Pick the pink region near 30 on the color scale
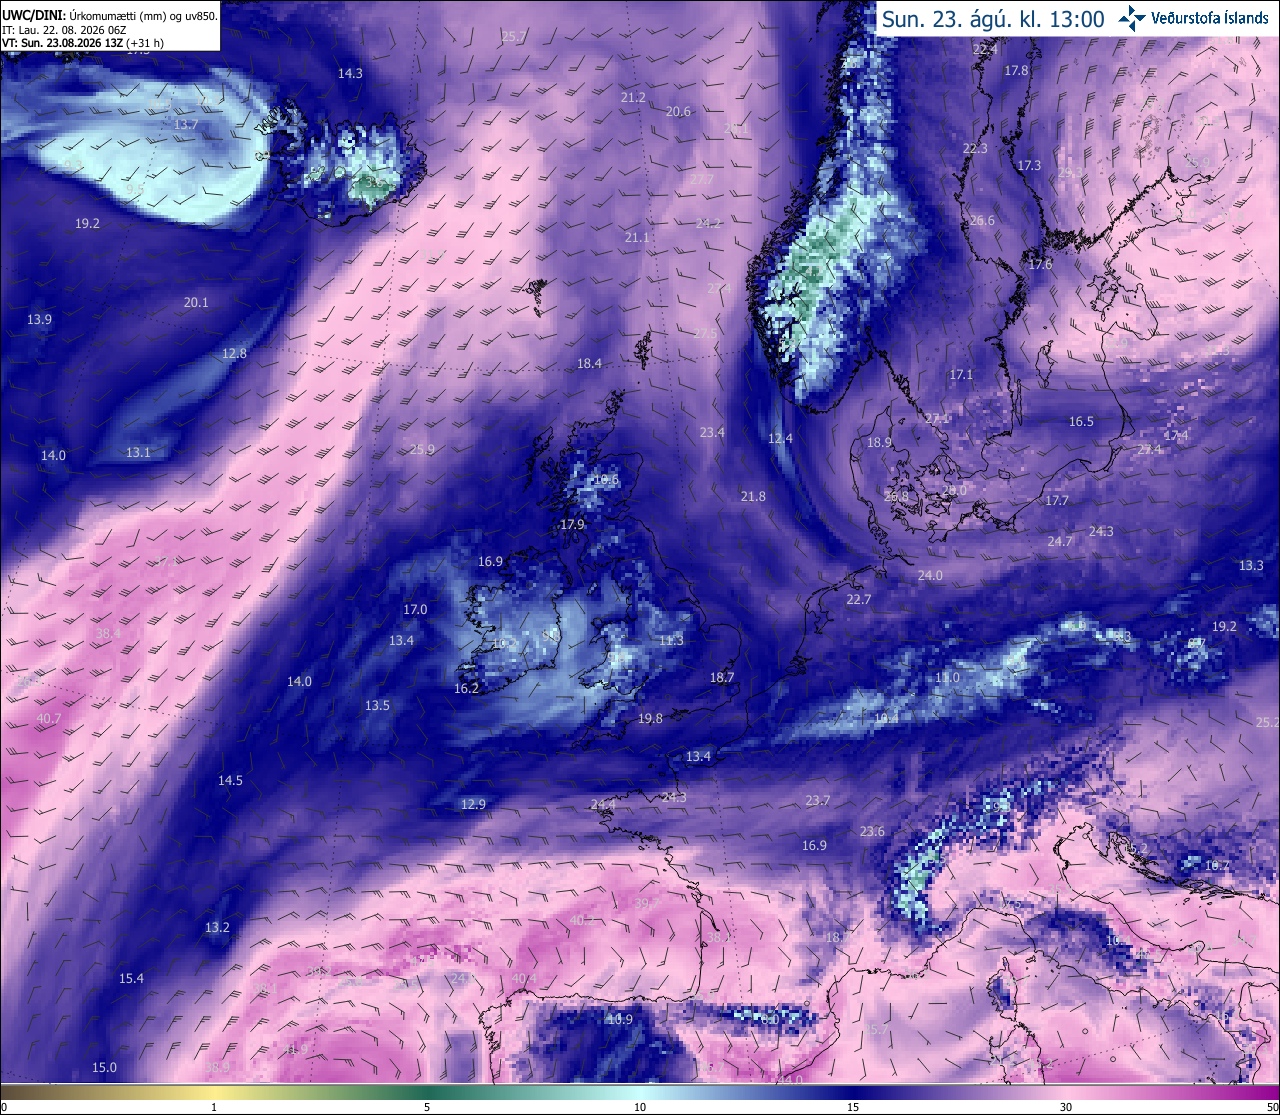Screen dimensions: 1280x1115 (1066, 1091)
